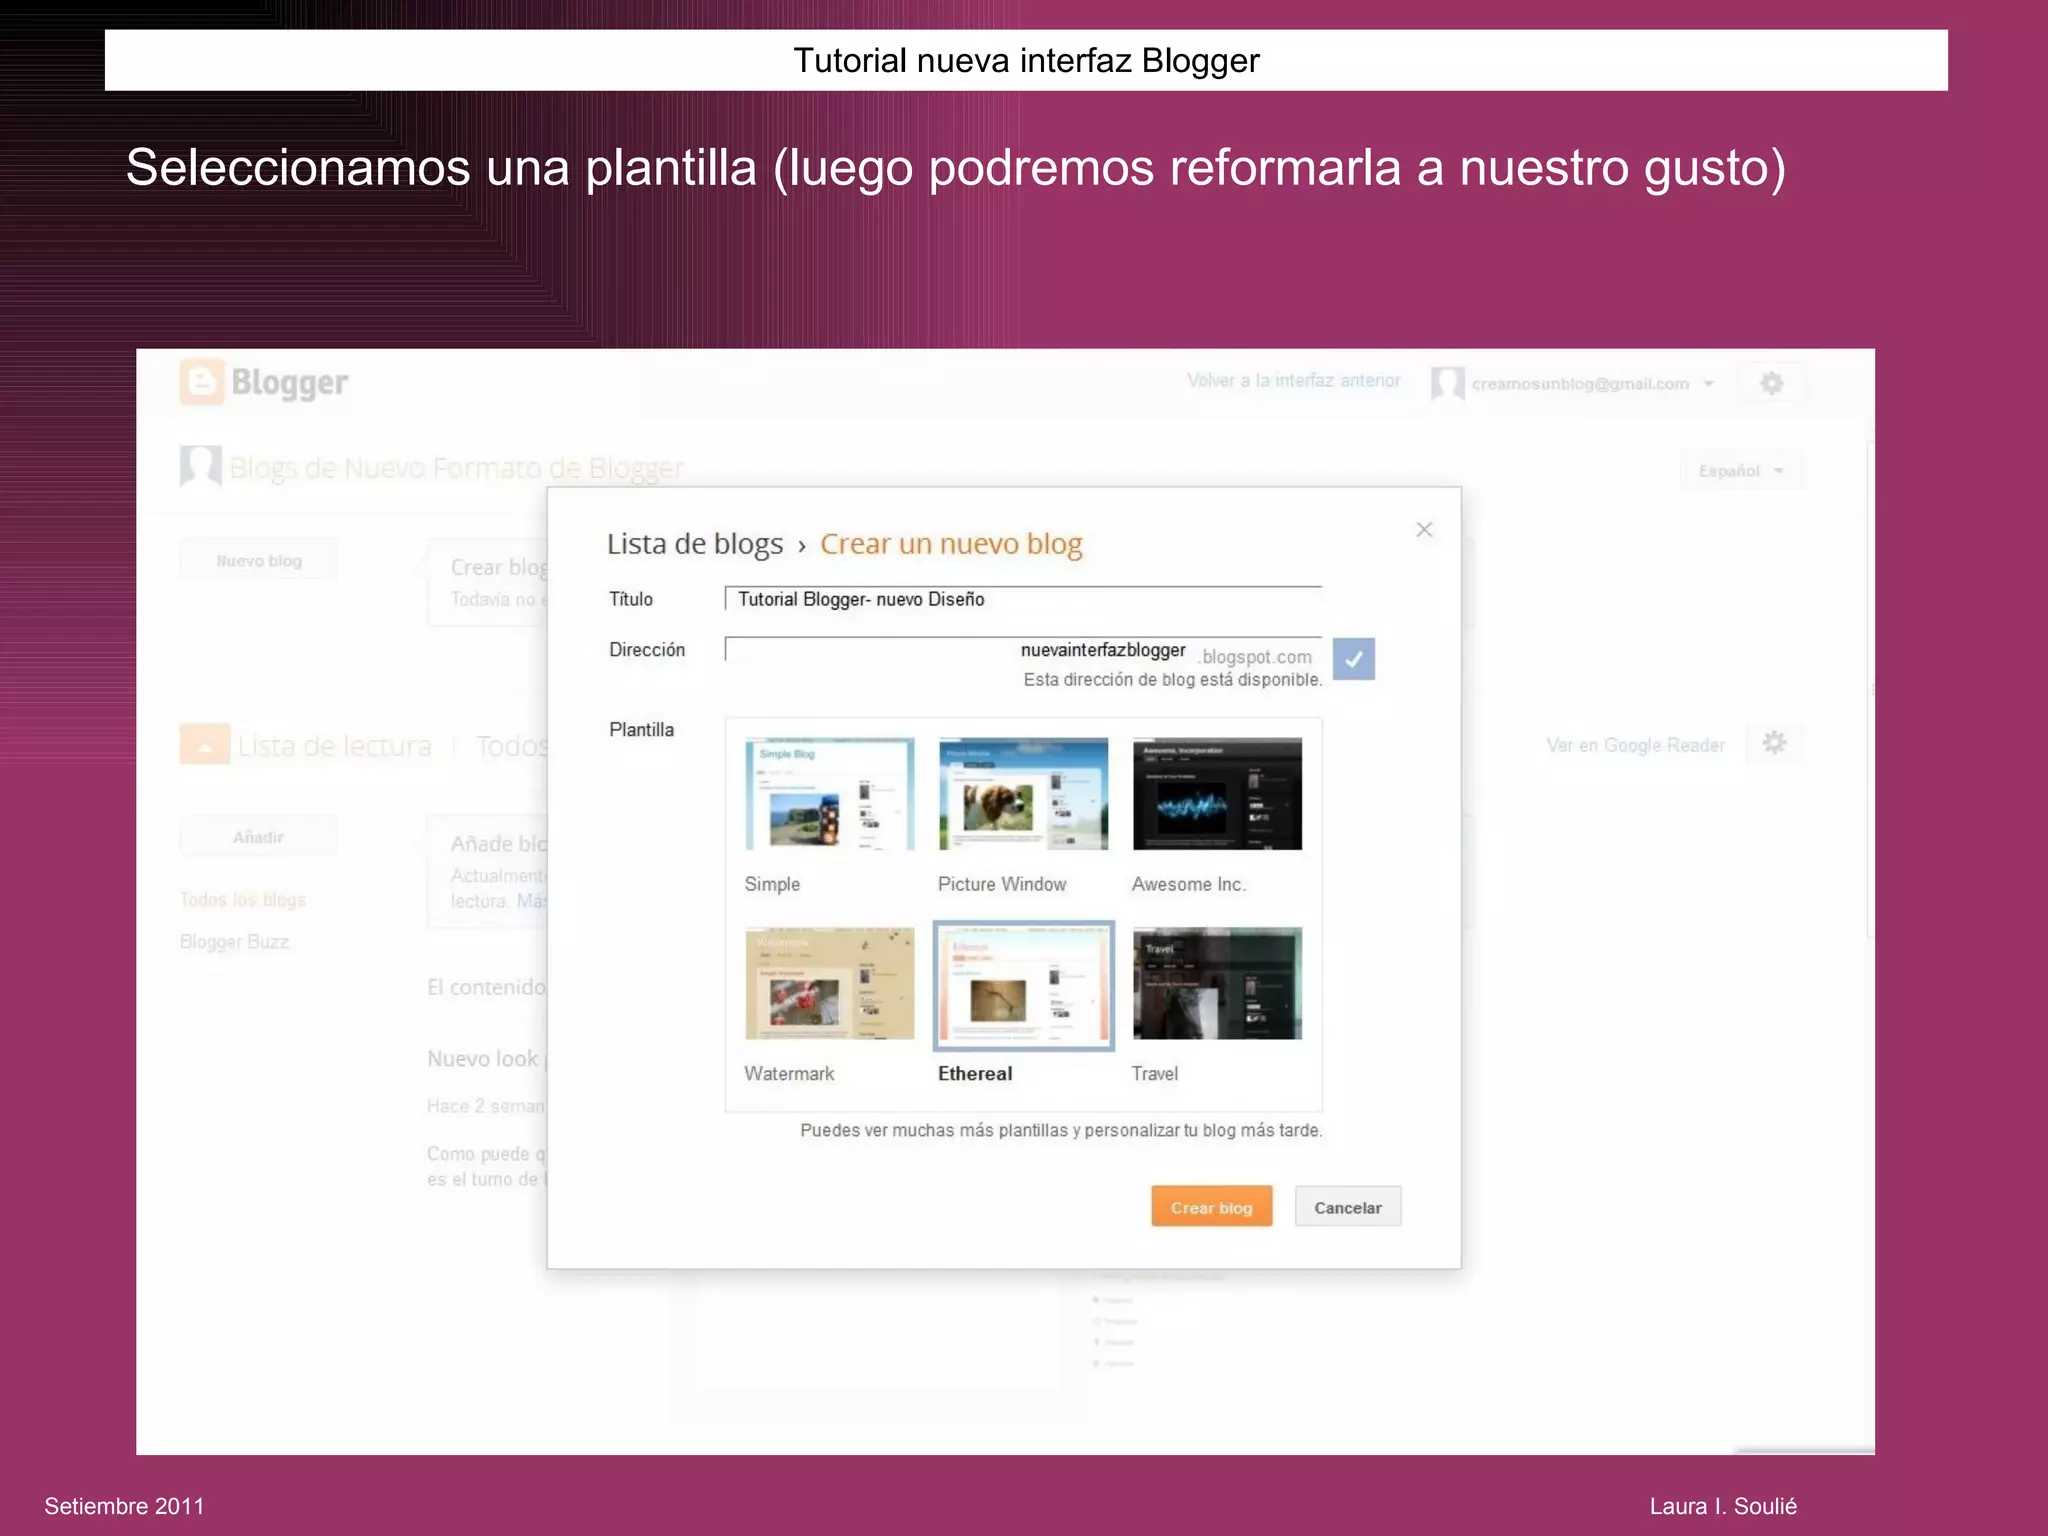Click the Ethereal template label

coord(975,1073)
